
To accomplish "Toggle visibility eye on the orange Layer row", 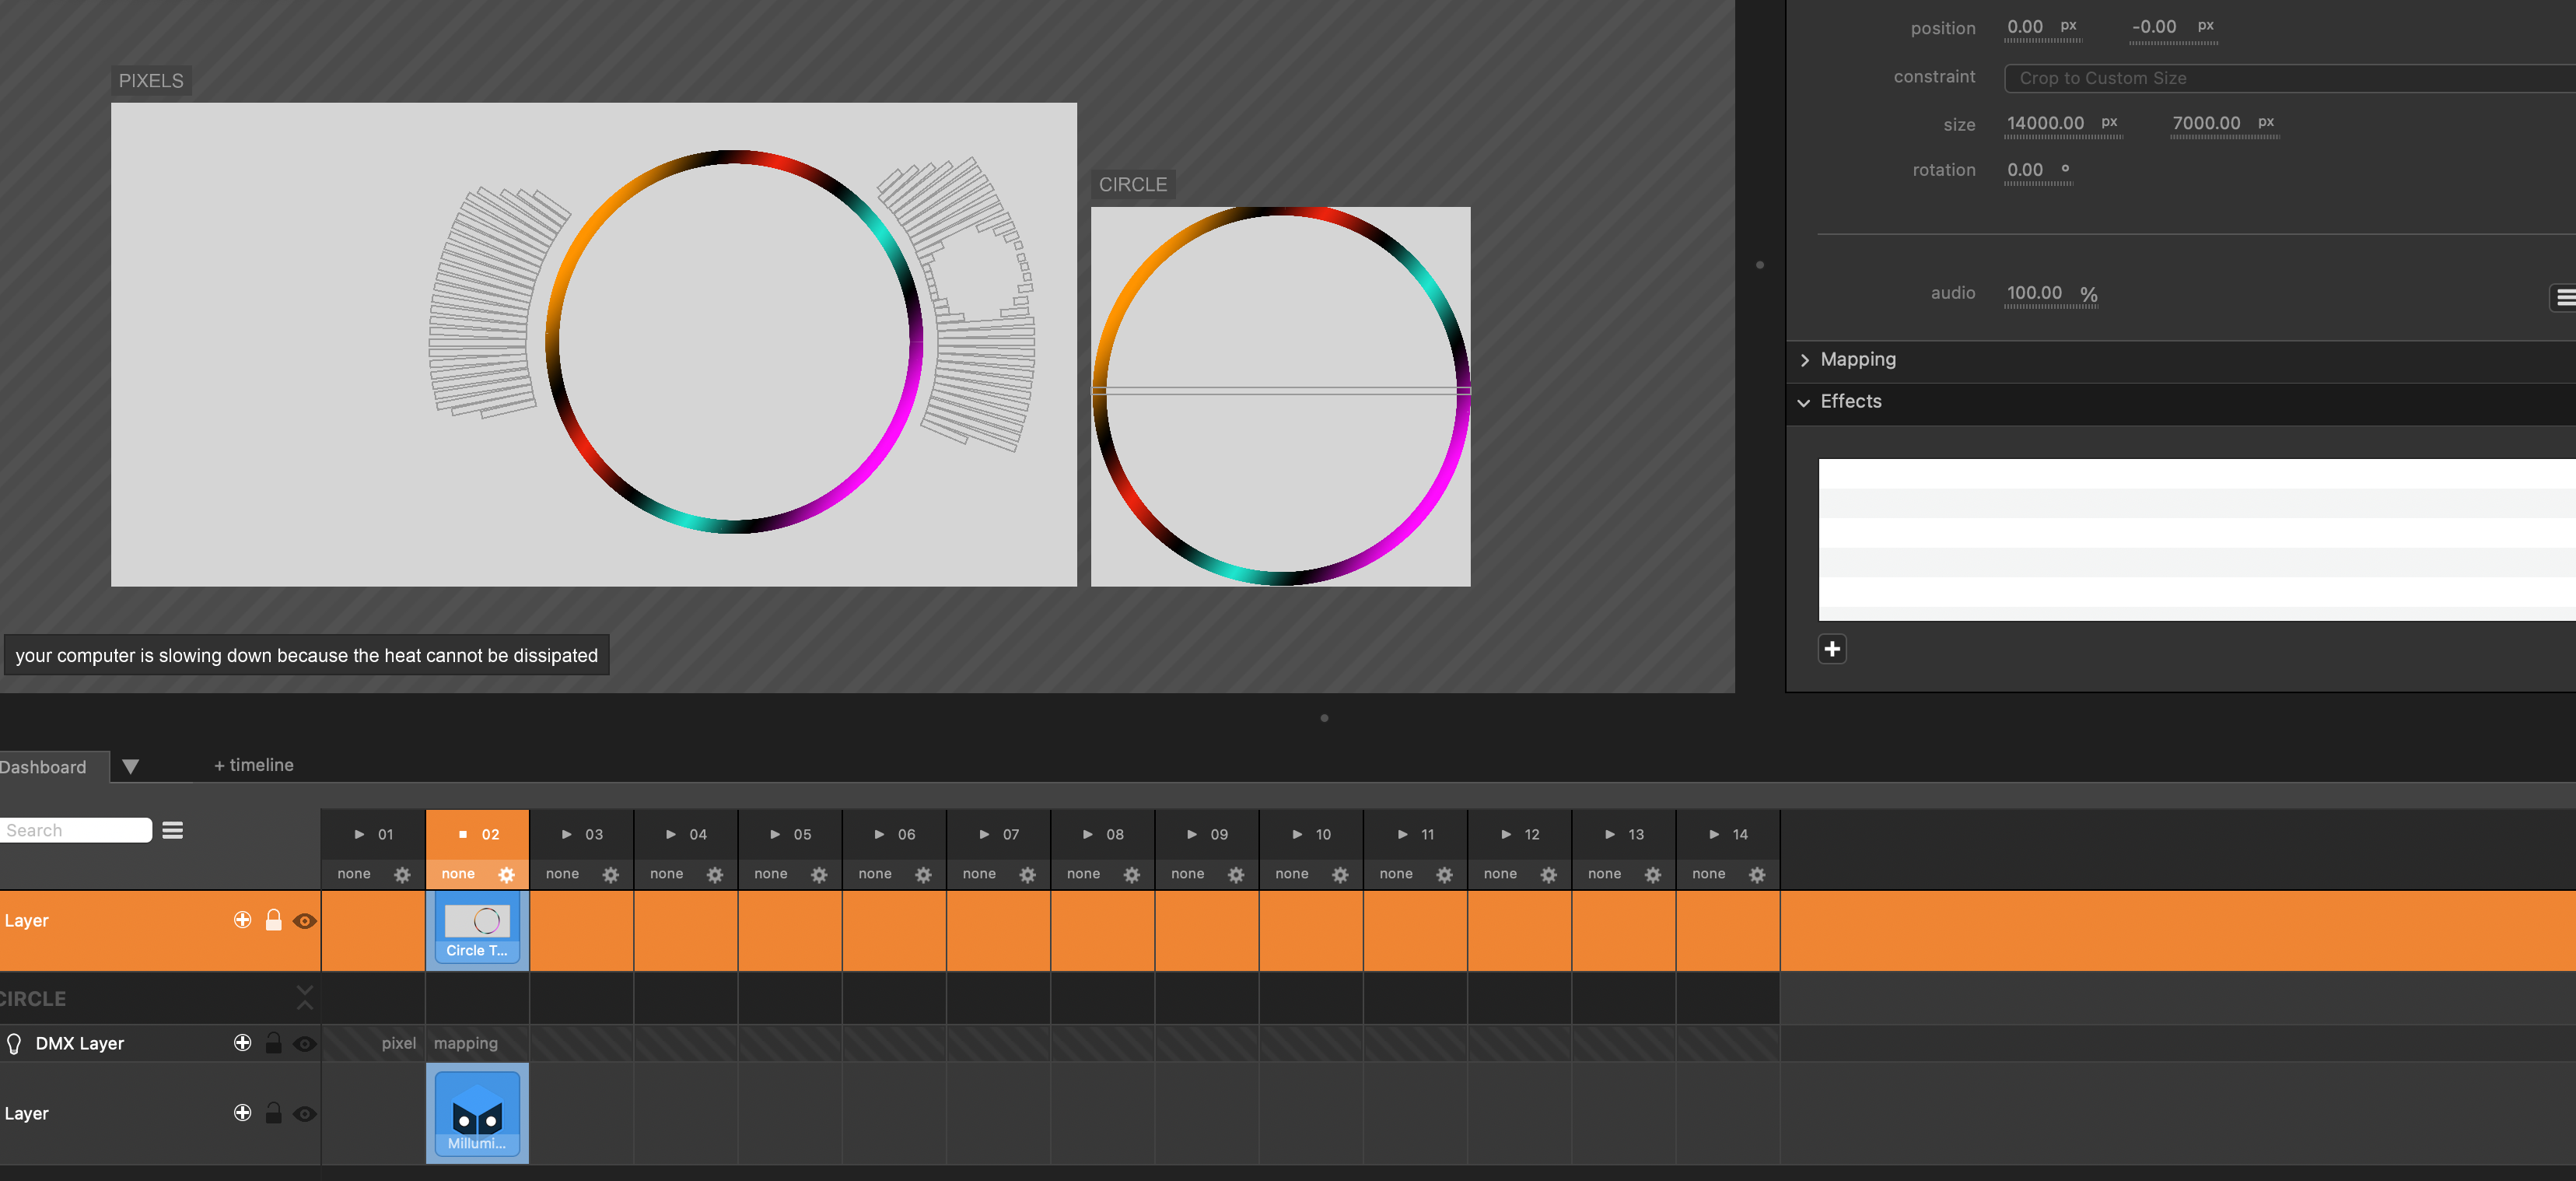I will (305, 921).
